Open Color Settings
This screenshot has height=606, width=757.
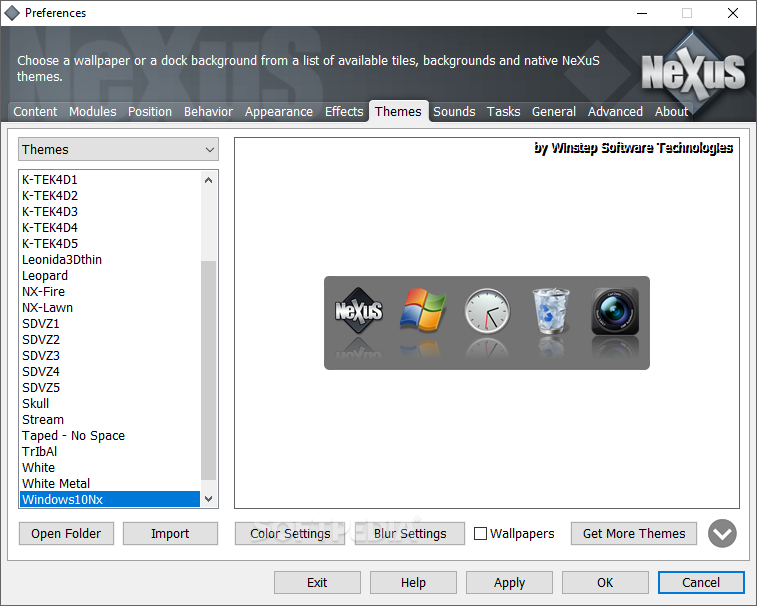290,534
